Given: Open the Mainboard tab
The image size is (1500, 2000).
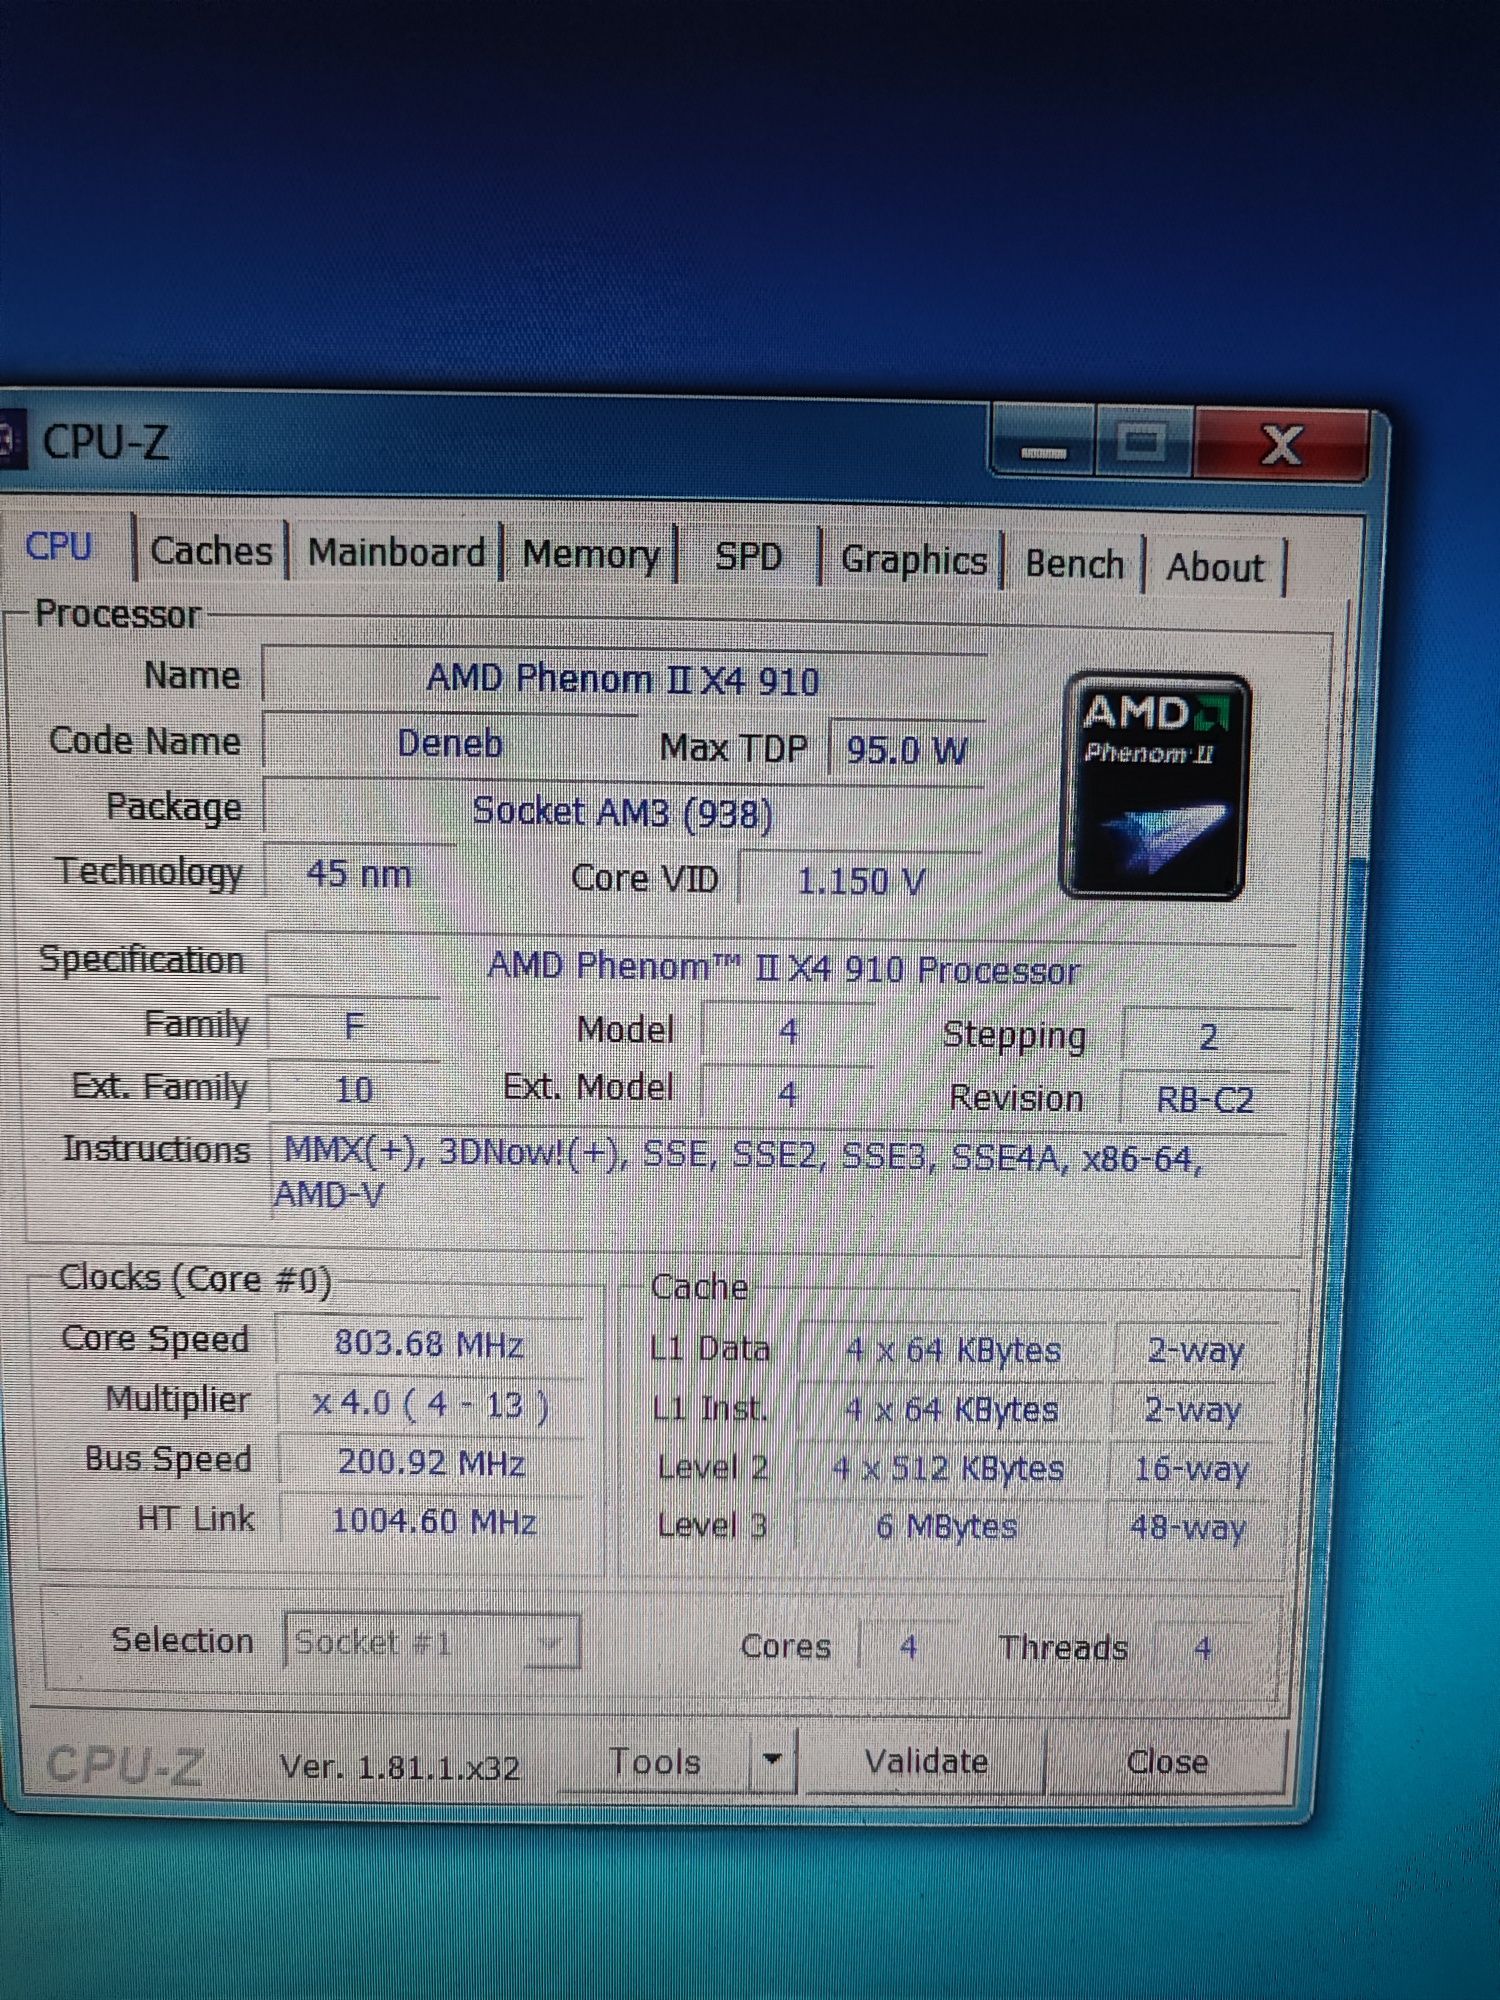Looking at the screenshot, I should 396,553.
